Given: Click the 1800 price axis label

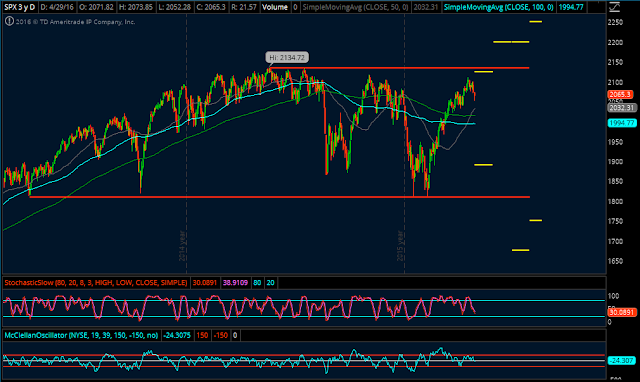Looking at the screenshot, I should coord(615,201).
